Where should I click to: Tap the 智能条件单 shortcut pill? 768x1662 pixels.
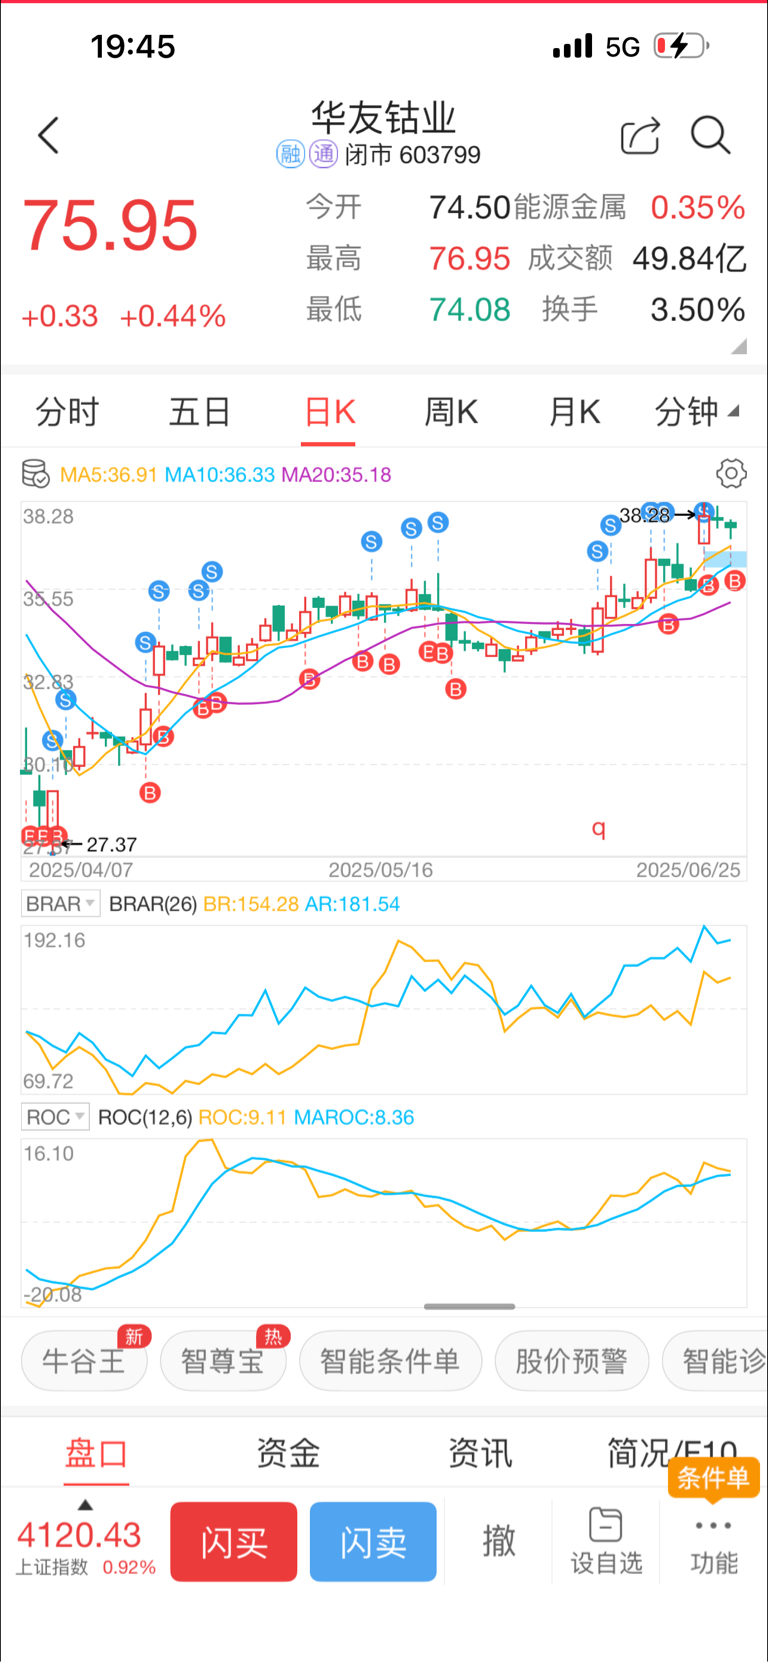tap(390, 1361)
